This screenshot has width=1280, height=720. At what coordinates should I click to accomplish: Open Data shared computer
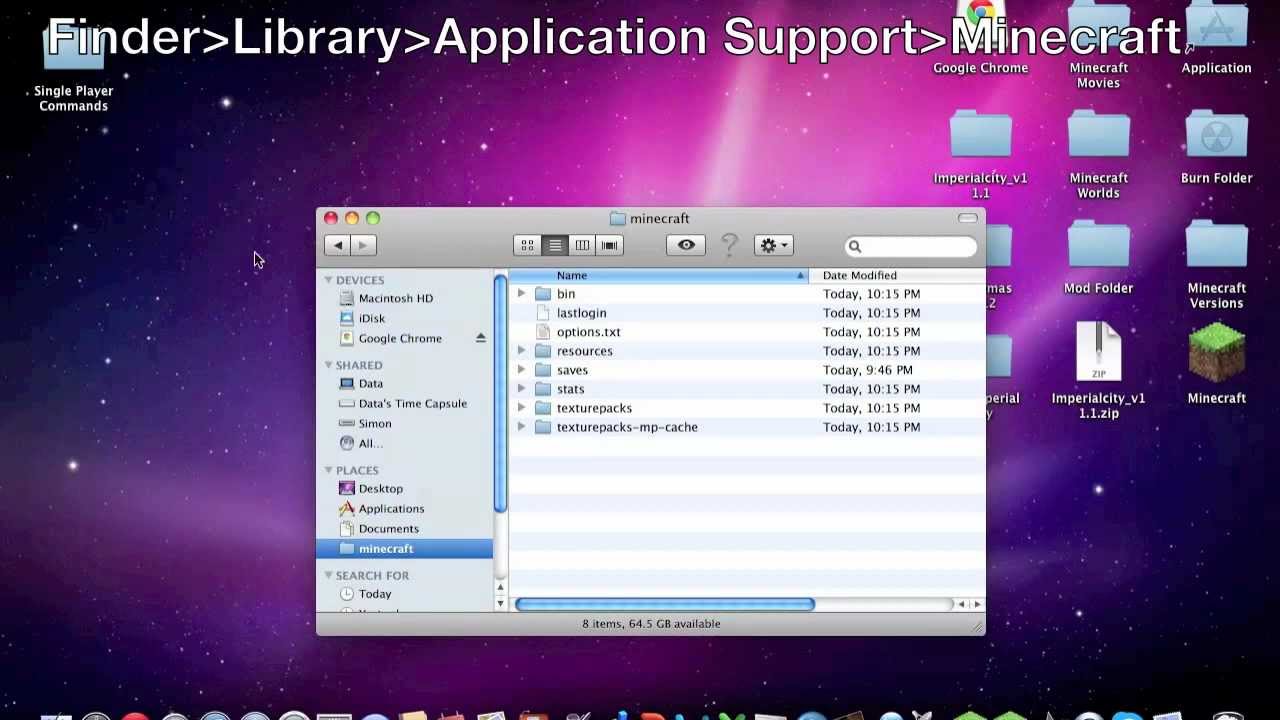[370, 383]
